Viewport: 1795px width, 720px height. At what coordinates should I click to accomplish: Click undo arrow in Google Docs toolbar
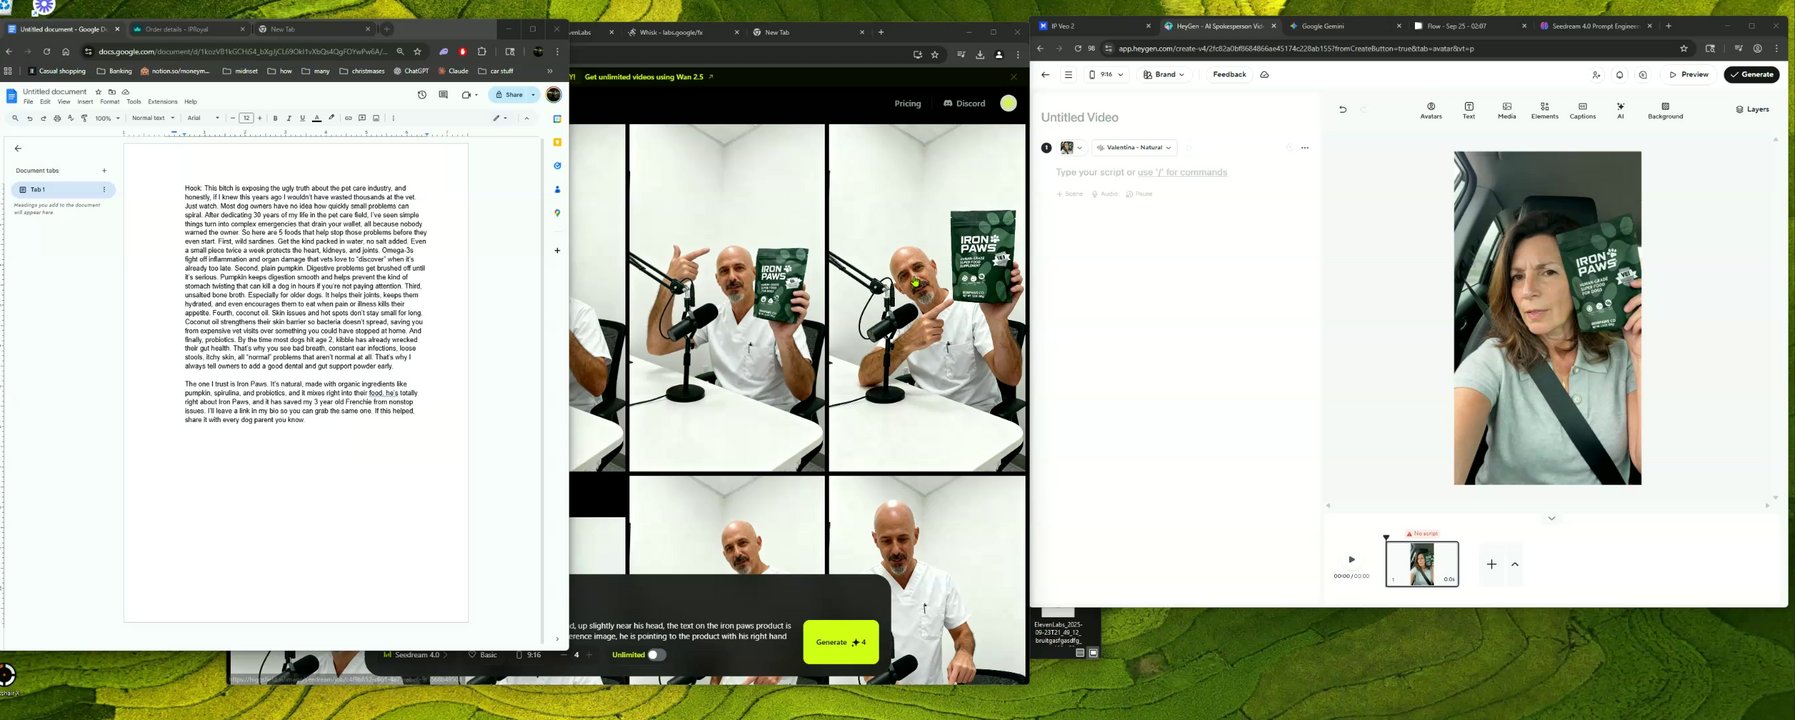click(29, 118)
